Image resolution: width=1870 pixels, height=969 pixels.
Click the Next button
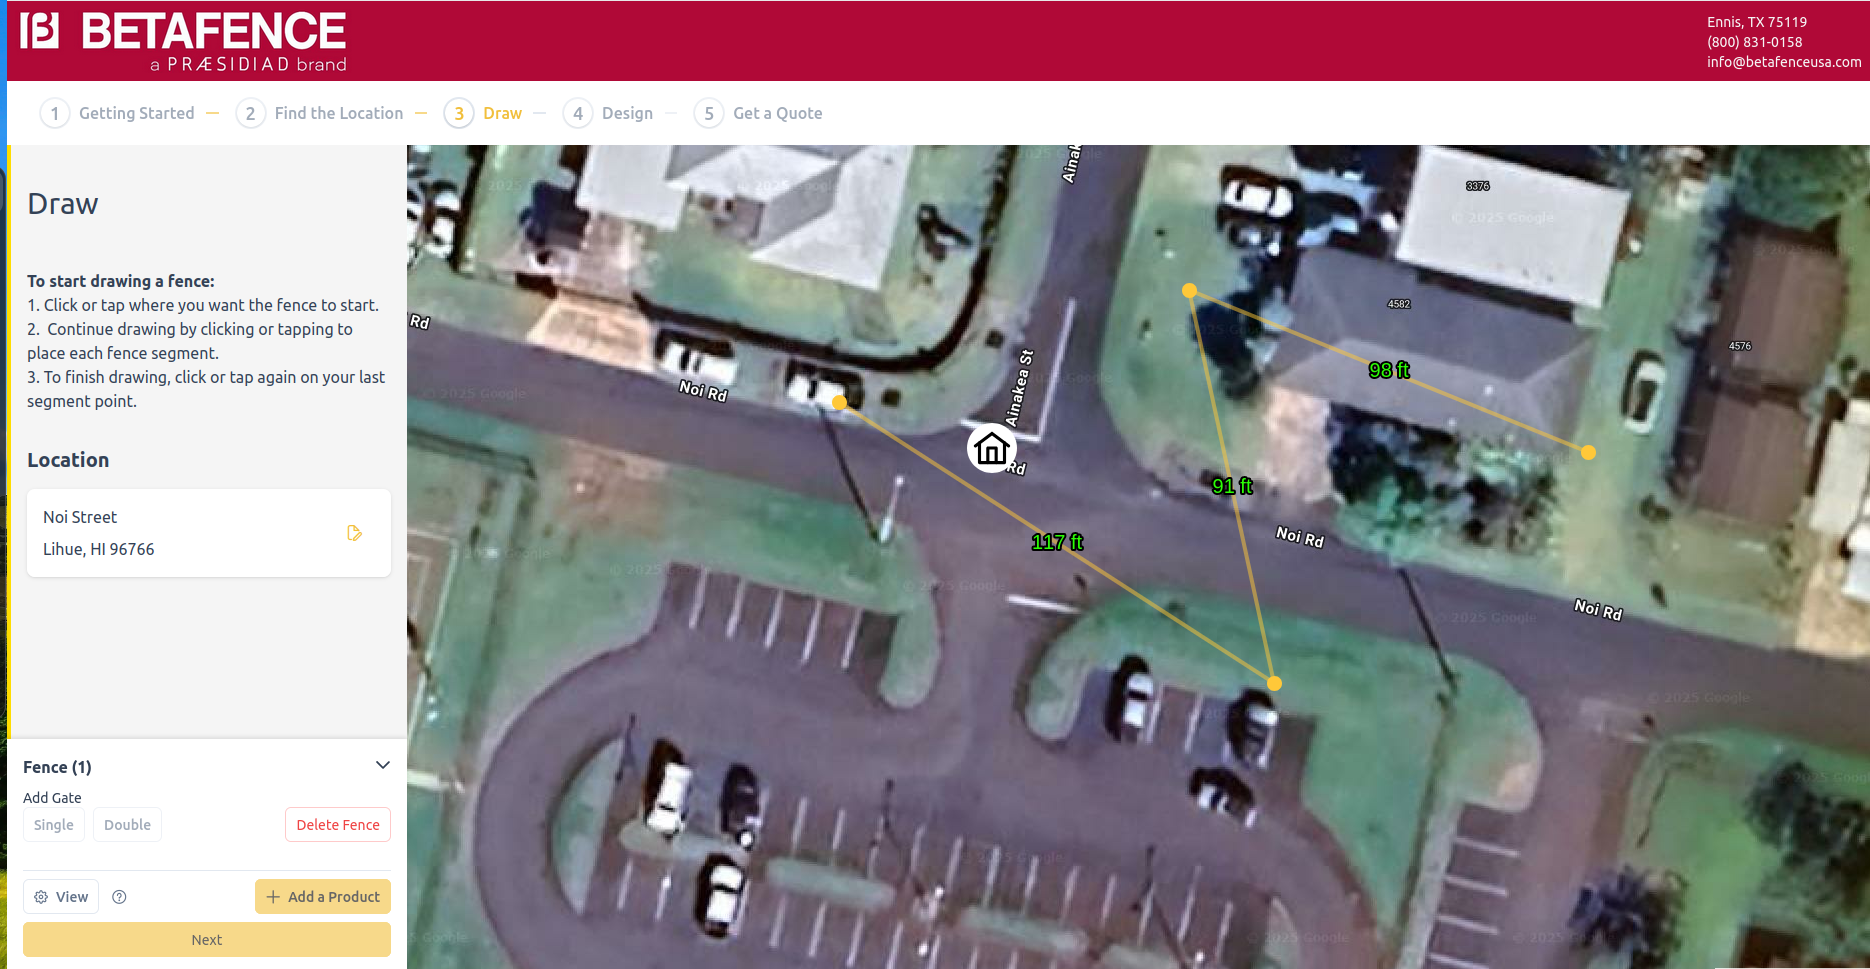(207, 940)
